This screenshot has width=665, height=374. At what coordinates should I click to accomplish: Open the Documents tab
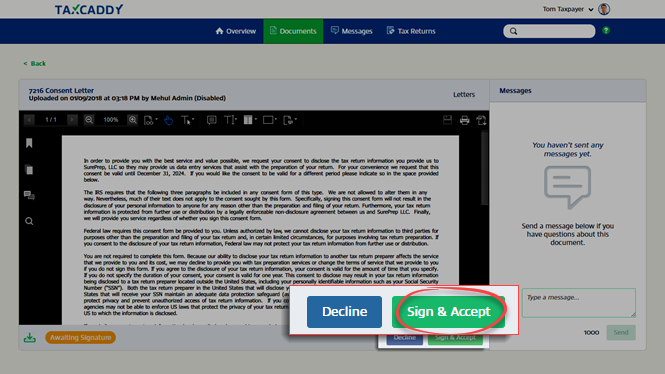pyautogui.click(x=293, y=31)
